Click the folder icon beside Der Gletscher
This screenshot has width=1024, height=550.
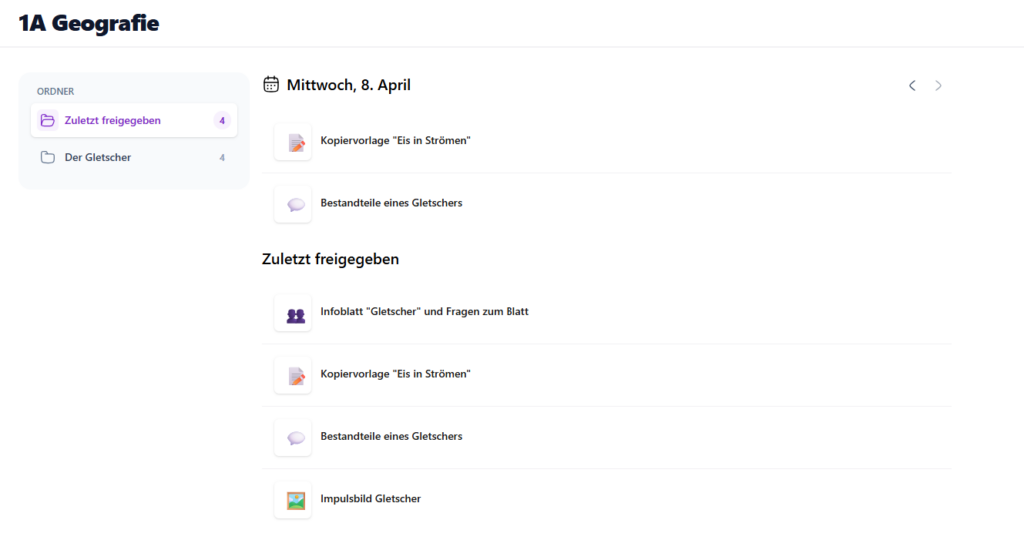pos(47,157)
